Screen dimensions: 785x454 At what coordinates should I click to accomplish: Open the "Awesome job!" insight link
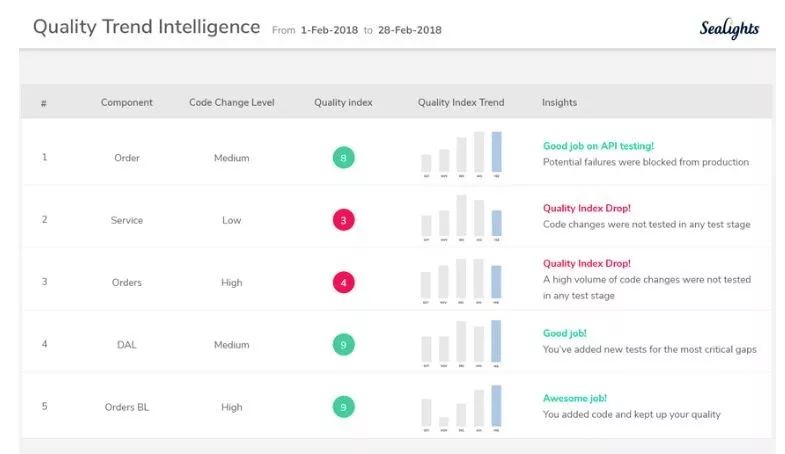(574, 398)
